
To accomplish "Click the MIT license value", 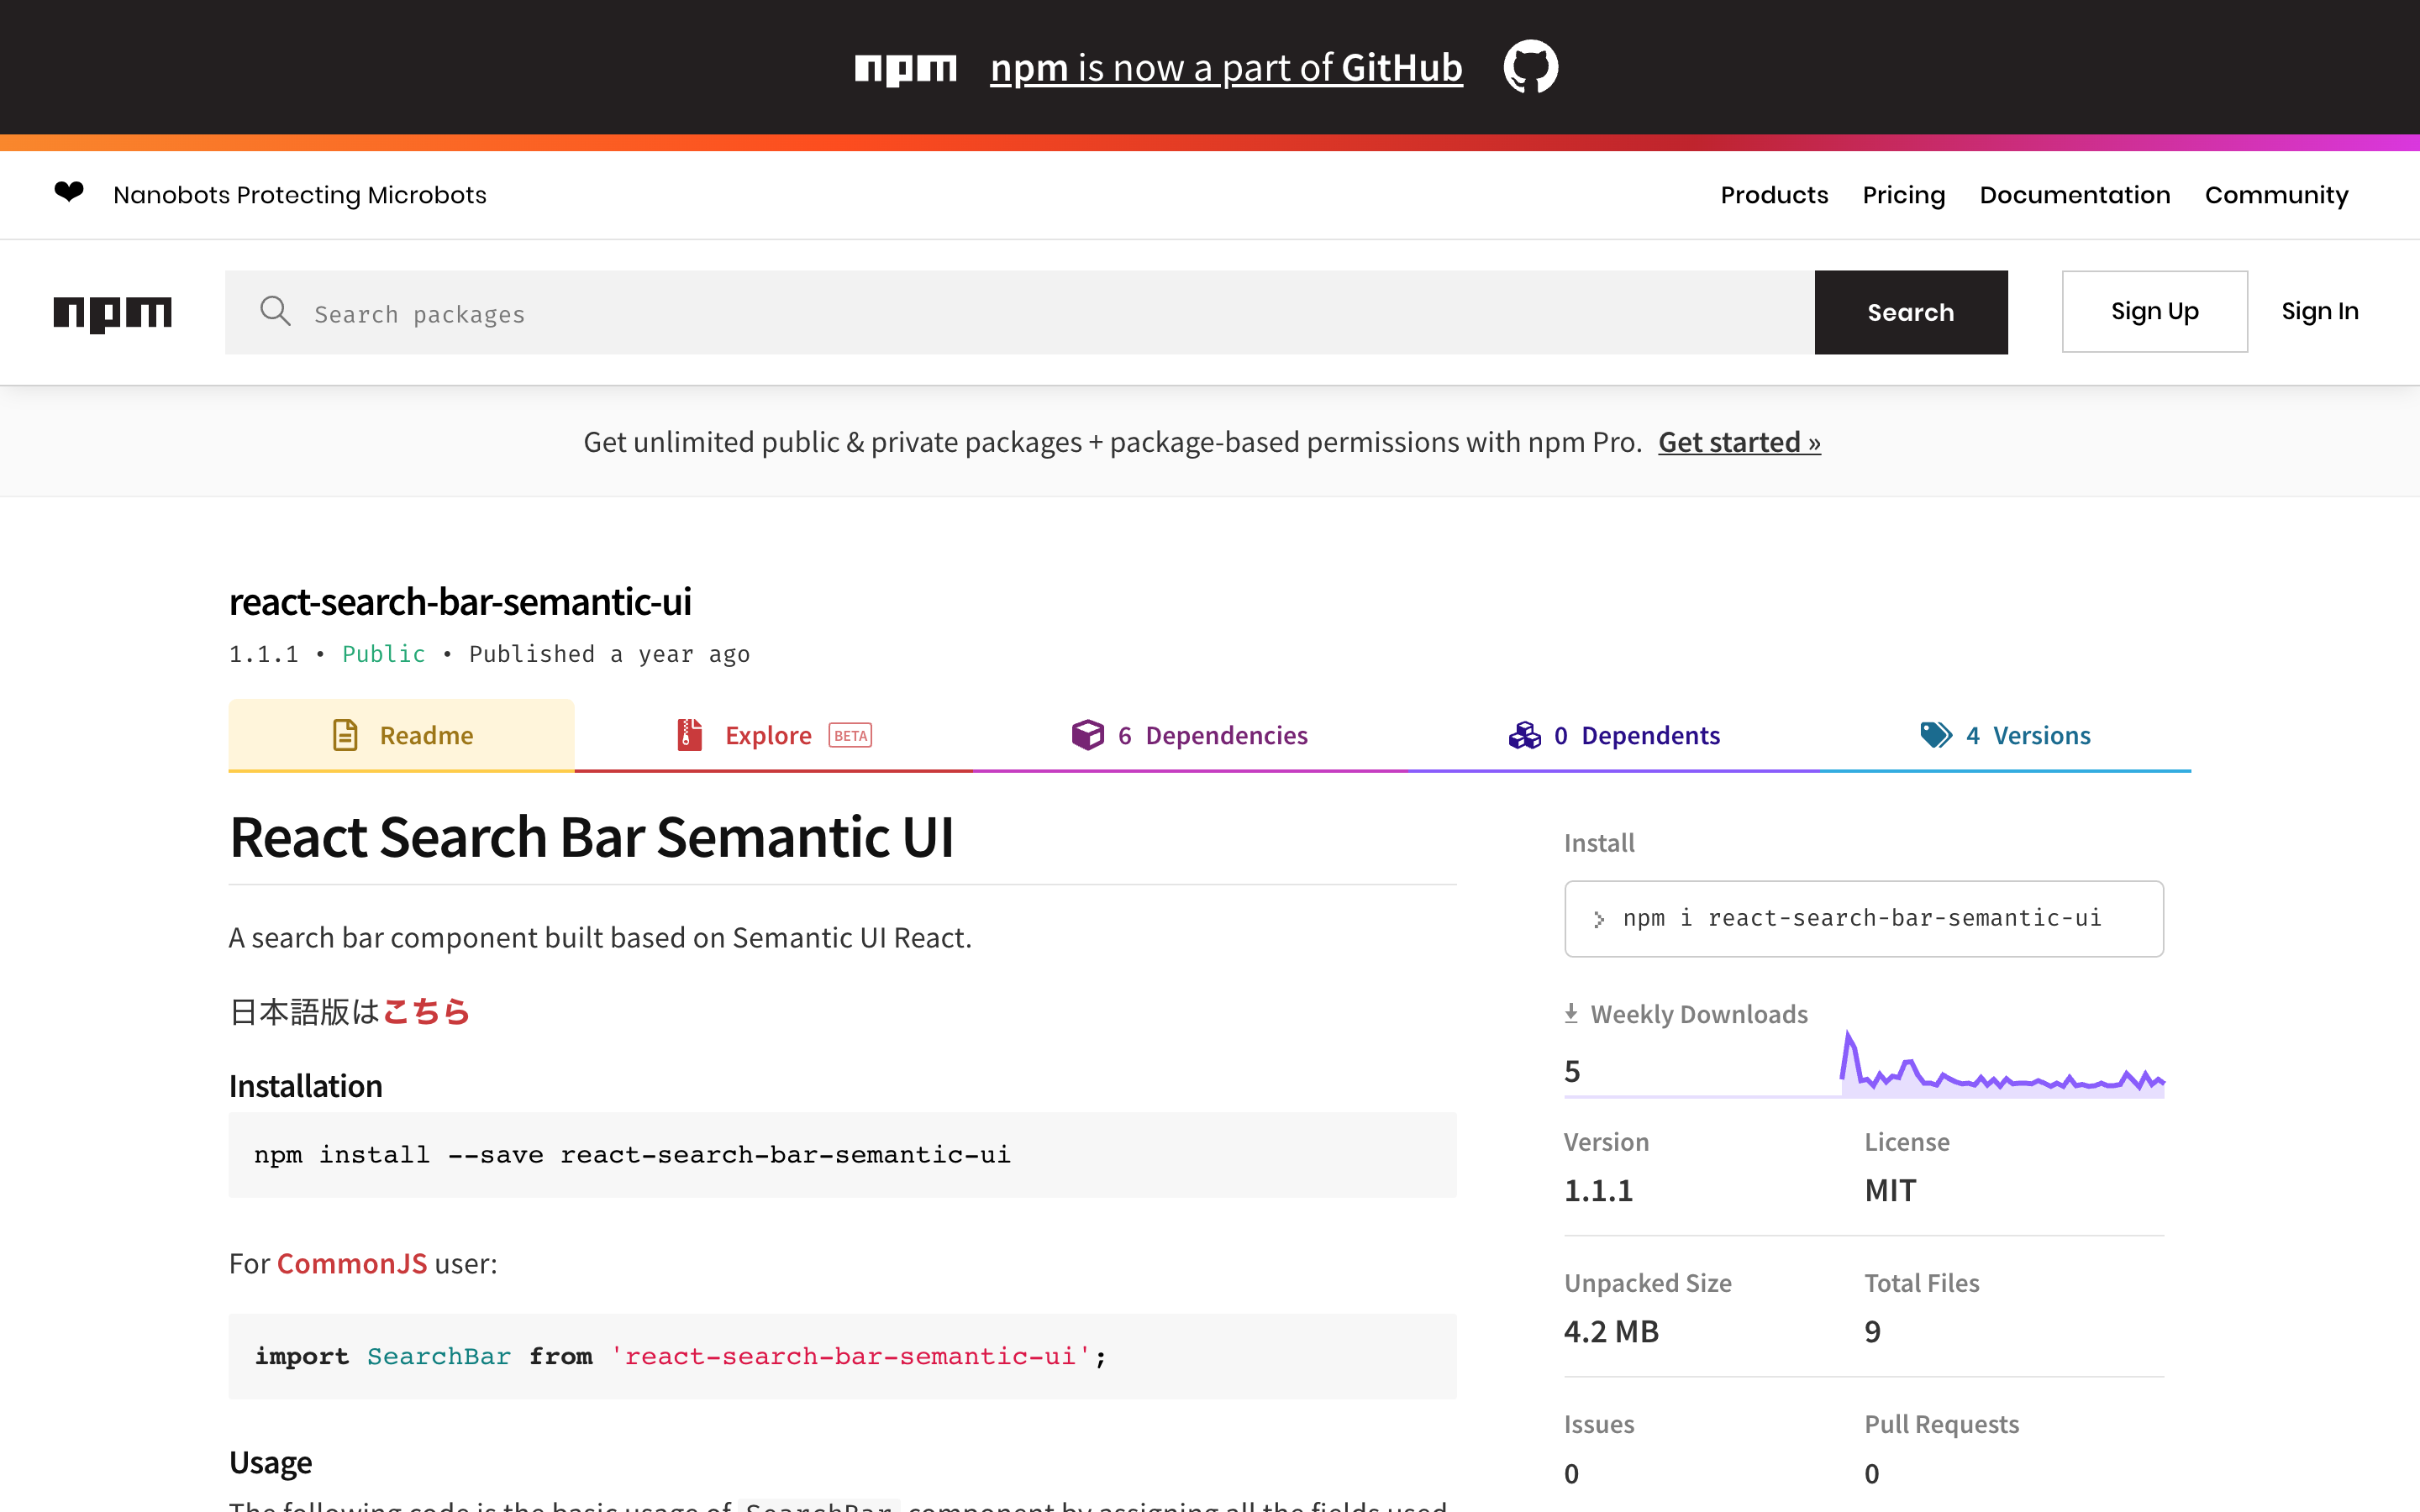I will (1890, 1190).
